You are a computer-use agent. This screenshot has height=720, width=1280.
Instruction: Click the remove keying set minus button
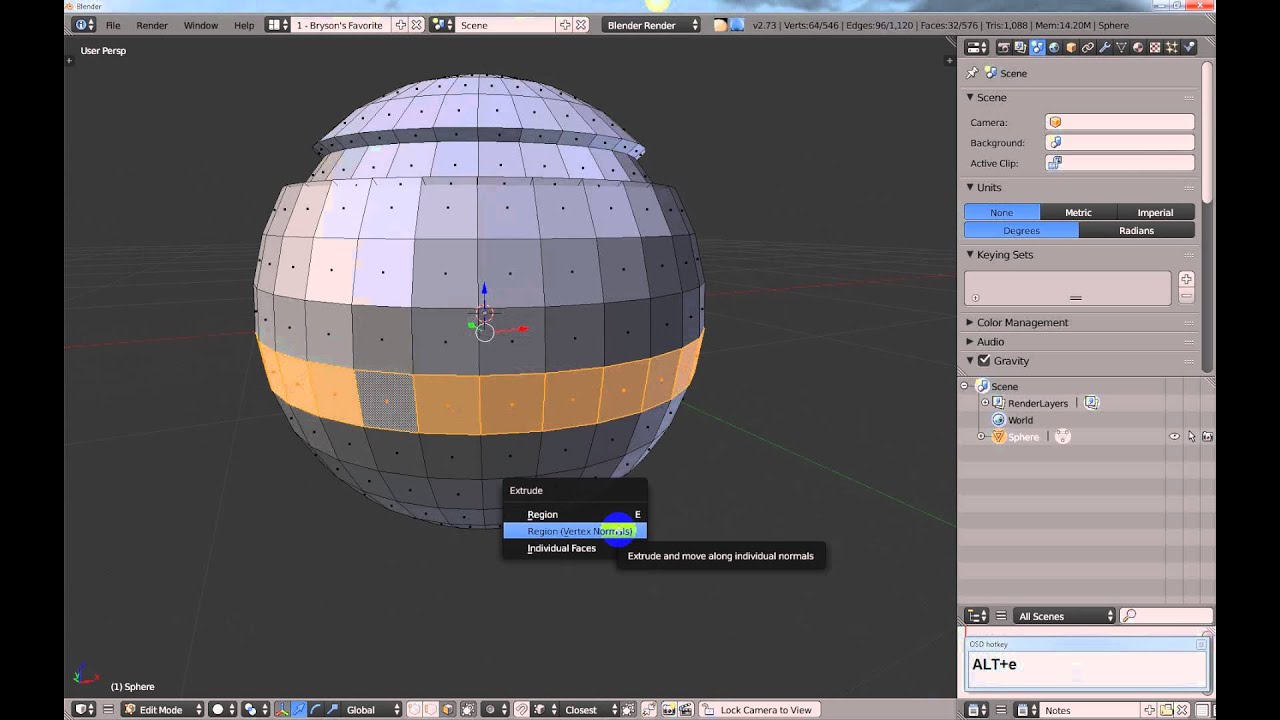pos(1186,296)
